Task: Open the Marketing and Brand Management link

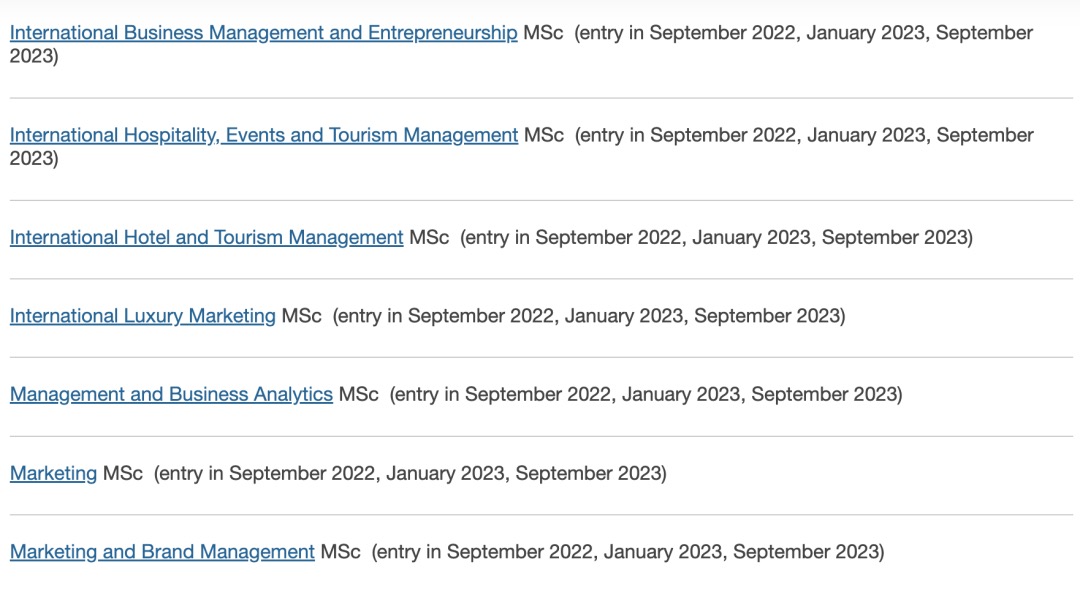Action: (162, 552)
